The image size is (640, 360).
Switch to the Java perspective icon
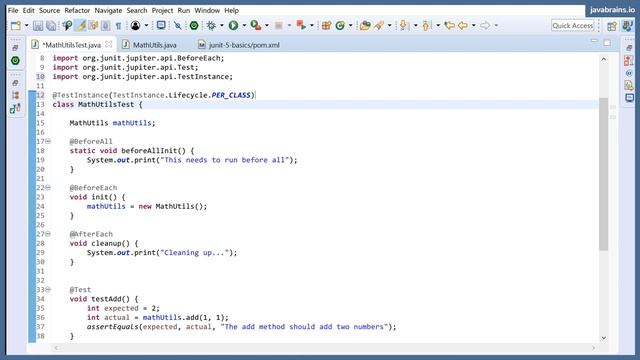tap(627, 26)
